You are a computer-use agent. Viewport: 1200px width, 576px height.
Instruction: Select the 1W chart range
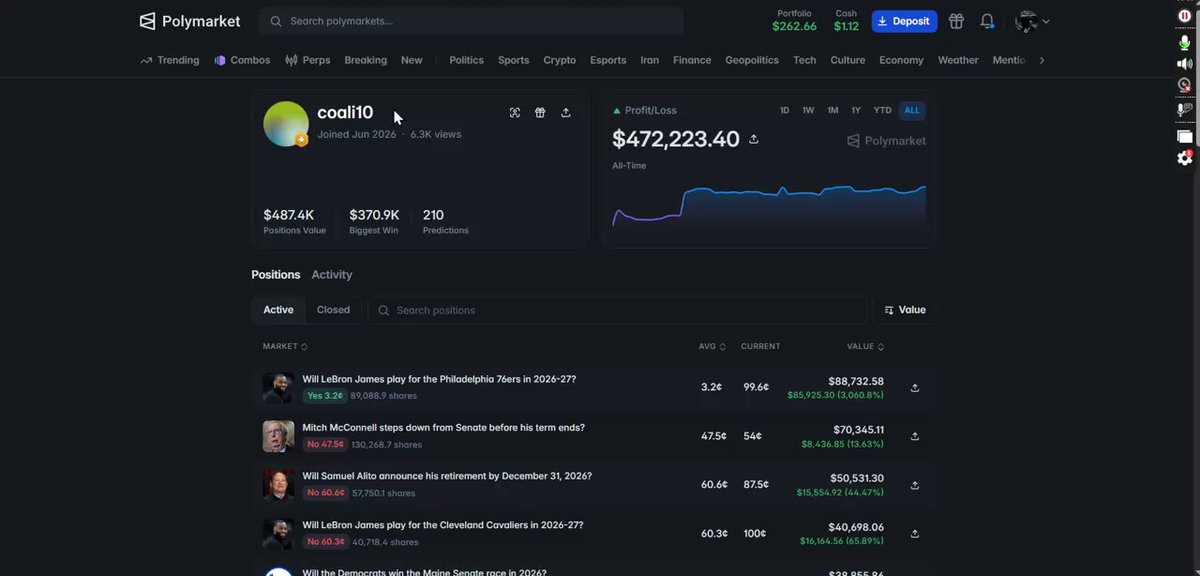[808, 110]
